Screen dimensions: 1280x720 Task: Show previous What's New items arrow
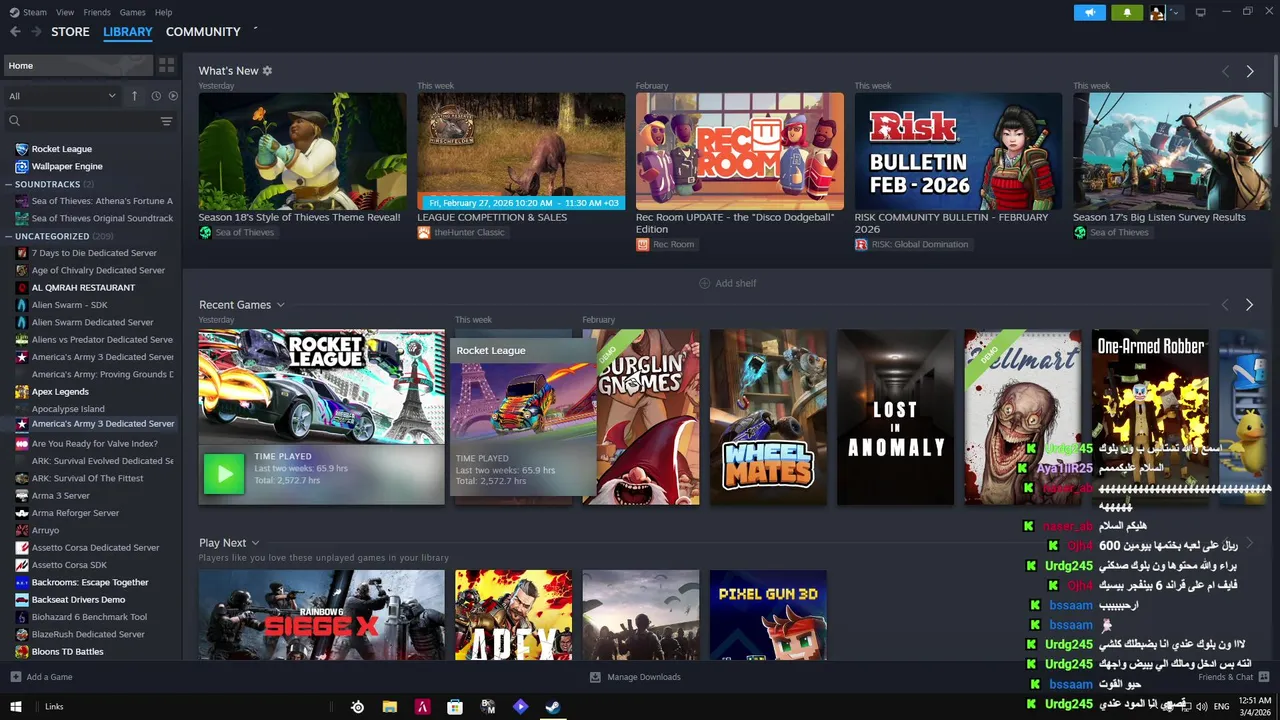(1225, 71)
